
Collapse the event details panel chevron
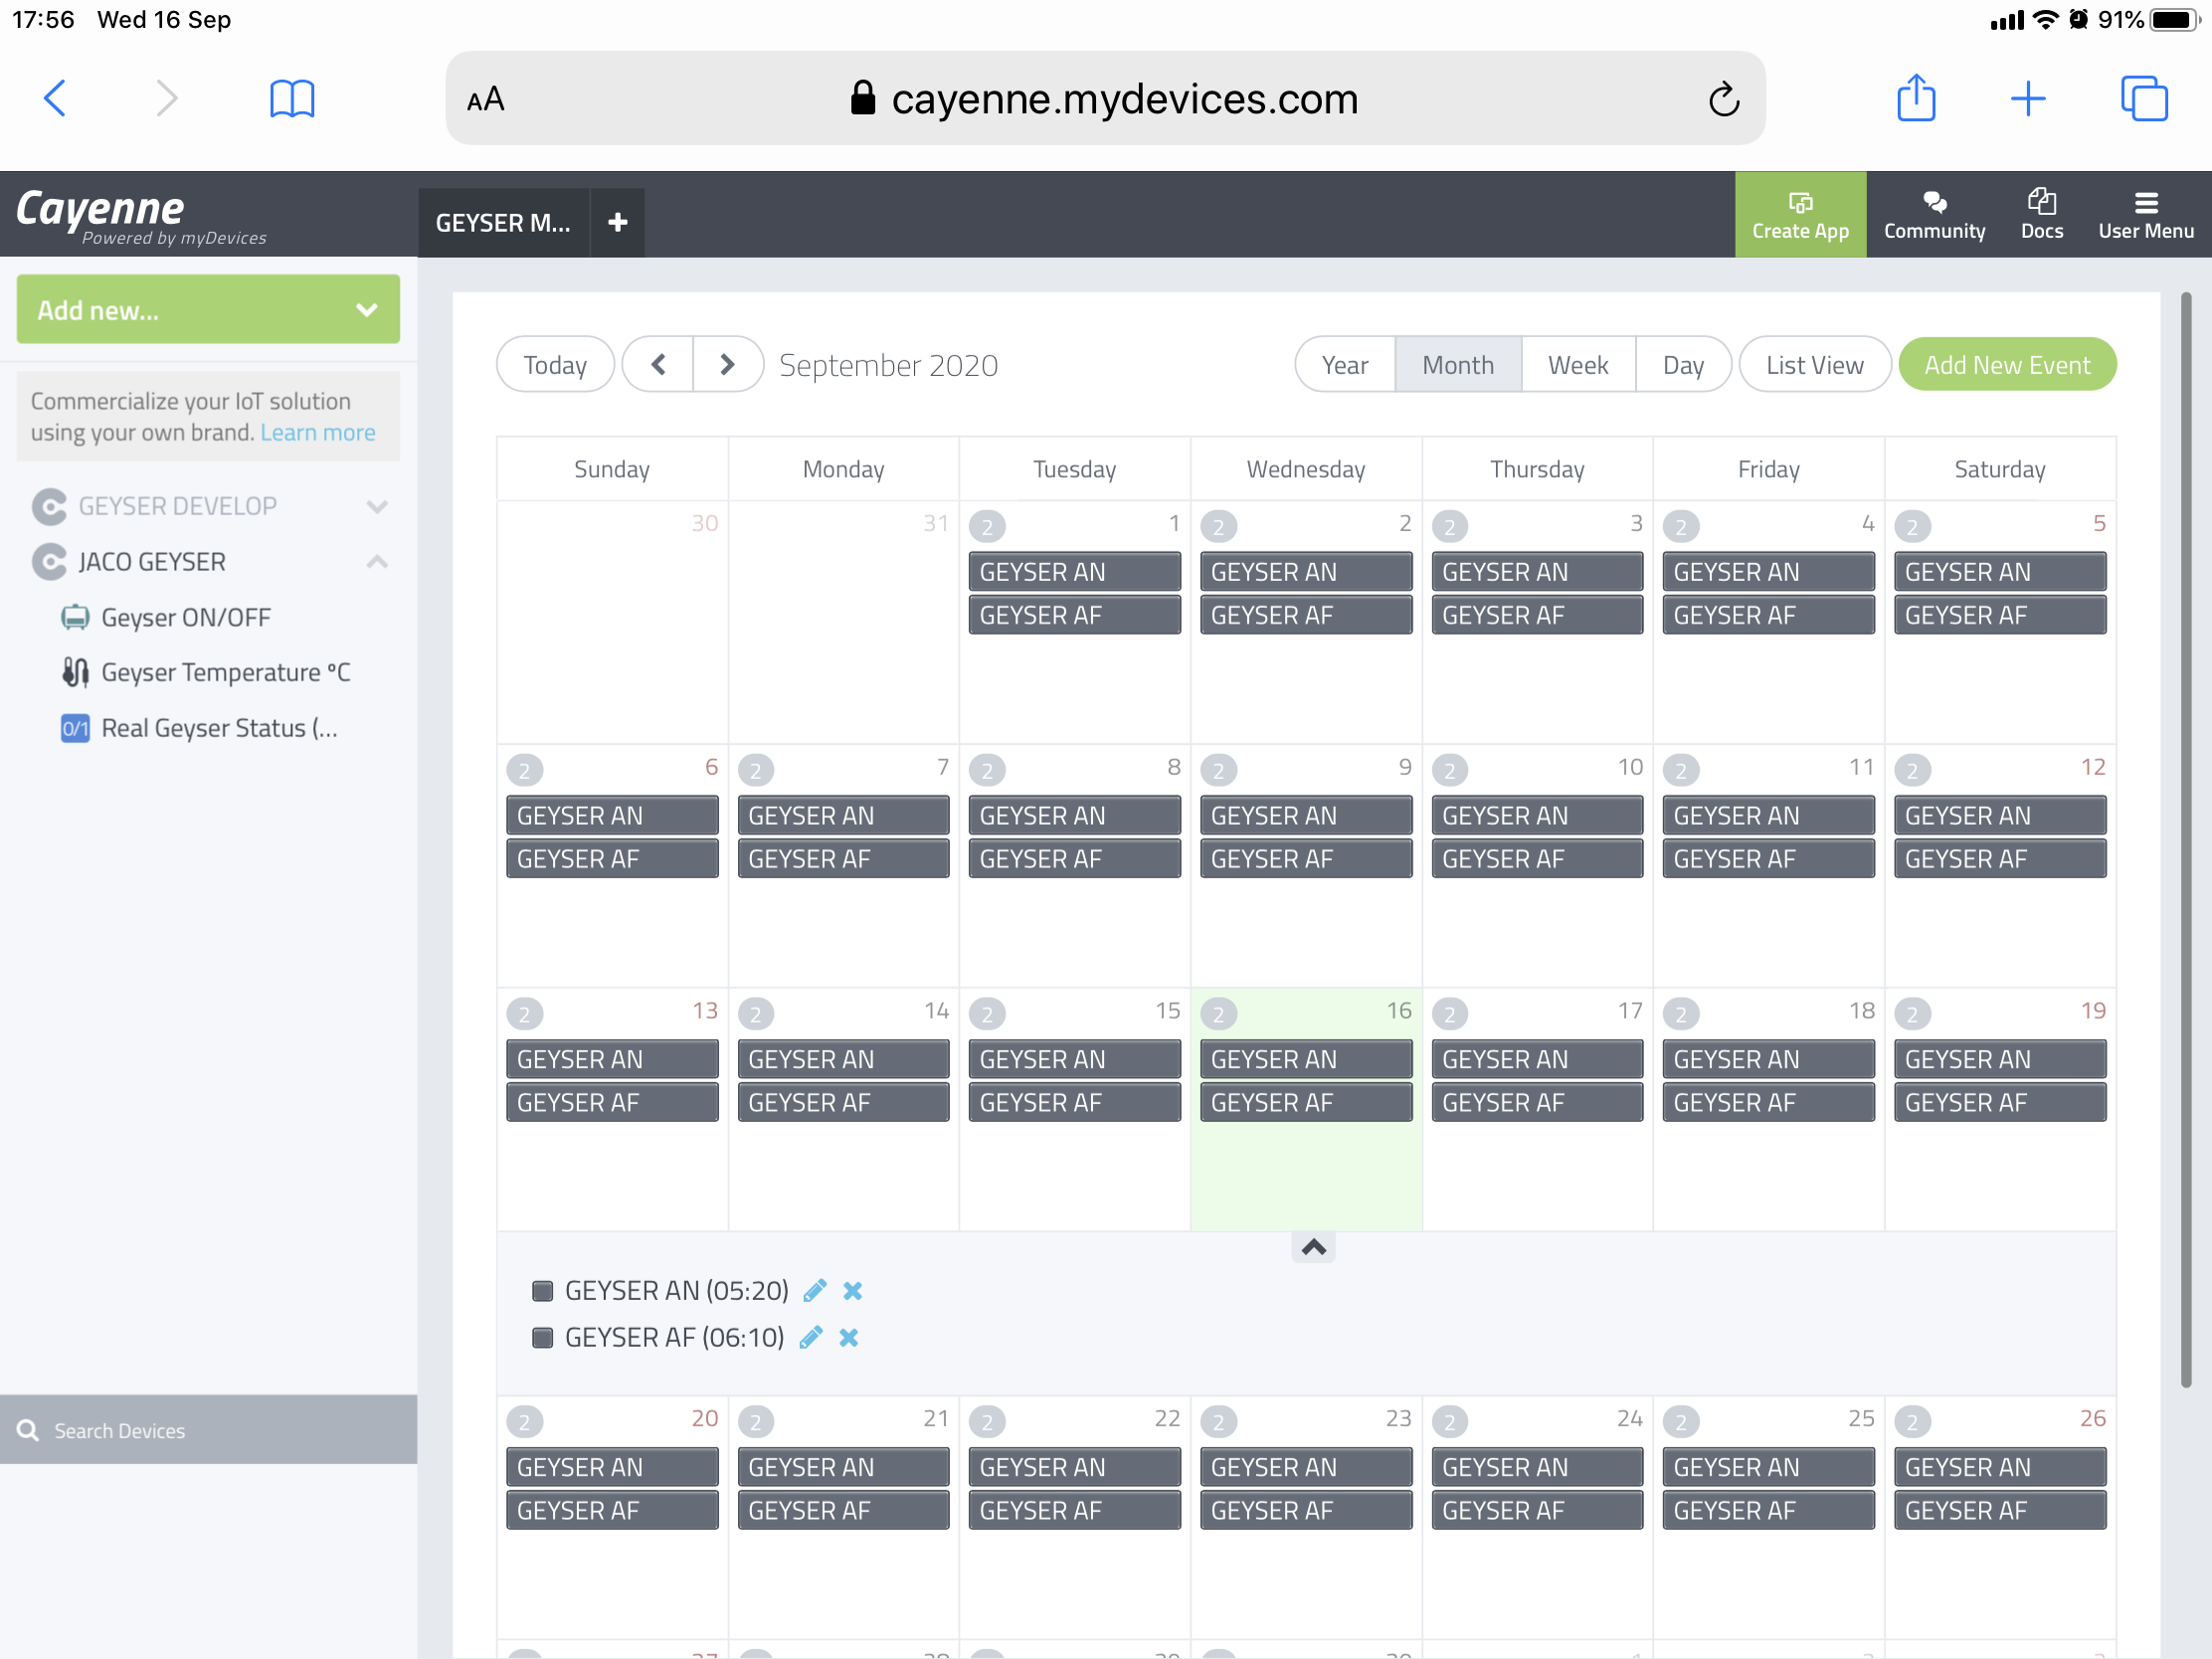(x=1313, y=1246)
